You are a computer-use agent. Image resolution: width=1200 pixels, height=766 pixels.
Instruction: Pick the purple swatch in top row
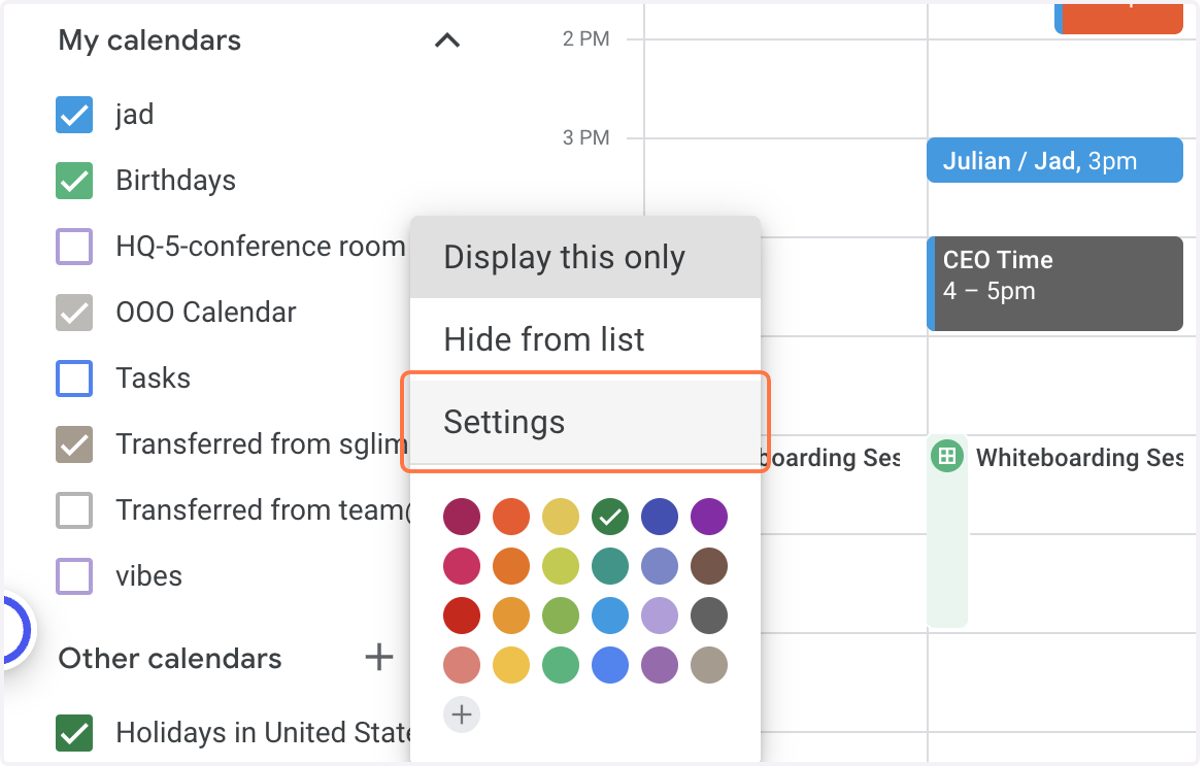(x=709, y=517)
